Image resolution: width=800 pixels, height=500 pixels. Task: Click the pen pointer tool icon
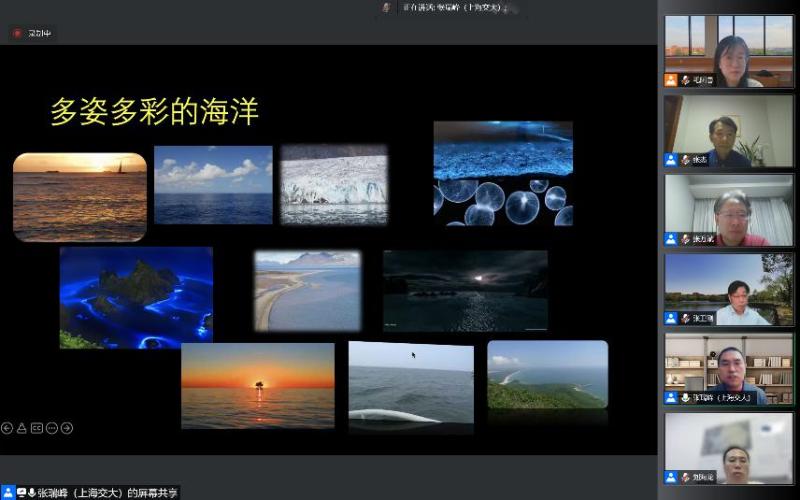(22, 428)
